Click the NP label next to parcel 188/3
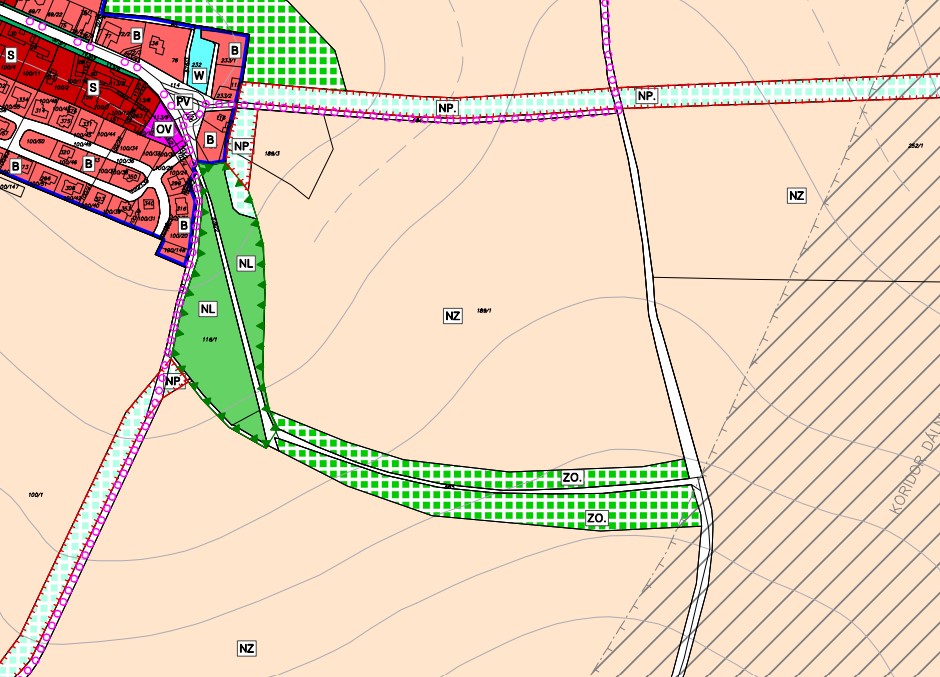 241,146
